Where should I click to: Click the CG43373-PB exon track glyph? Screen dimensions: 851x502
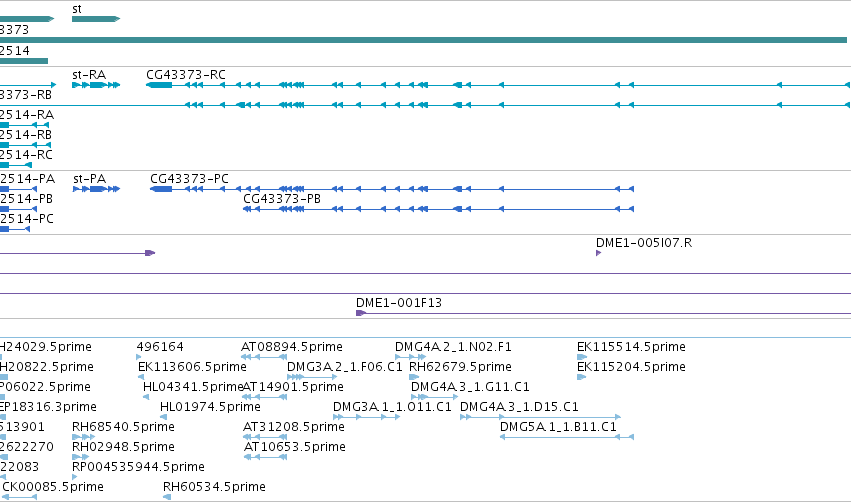point(439,209)
